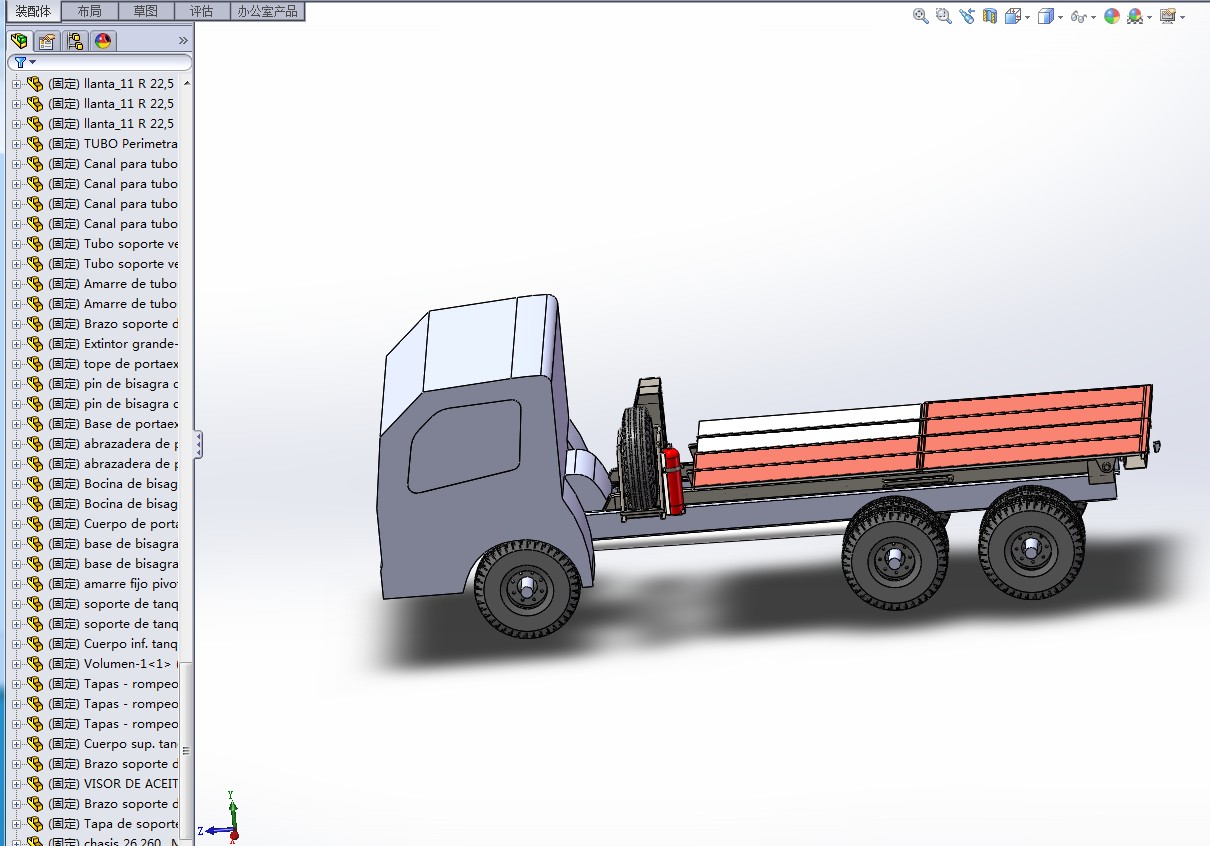Screen dimensions: 1210x846
Task: Show more manager tabs with the » chevron
Action: click(x=183, y=41)
